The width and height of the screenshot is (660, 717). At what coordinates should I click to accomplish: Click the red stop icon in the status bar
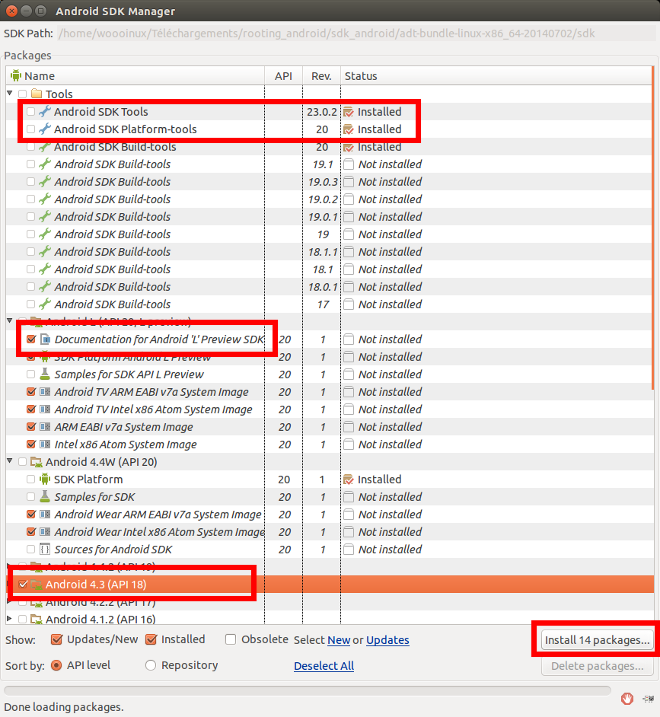pyautogui.click(x=627, y=698)
